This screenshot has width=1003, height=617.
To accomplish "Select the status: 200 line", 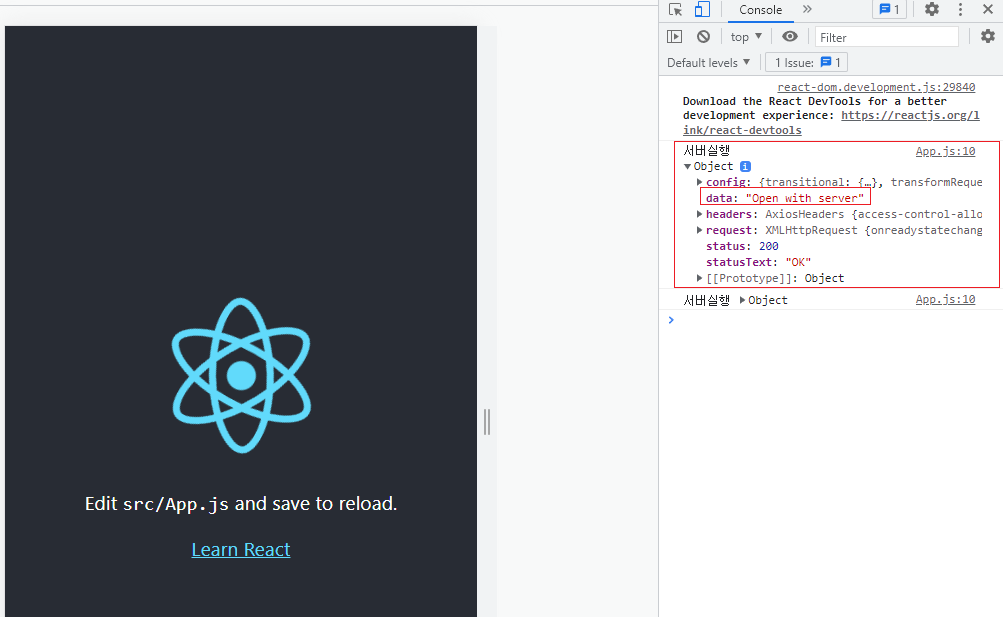I will [742, 246].
